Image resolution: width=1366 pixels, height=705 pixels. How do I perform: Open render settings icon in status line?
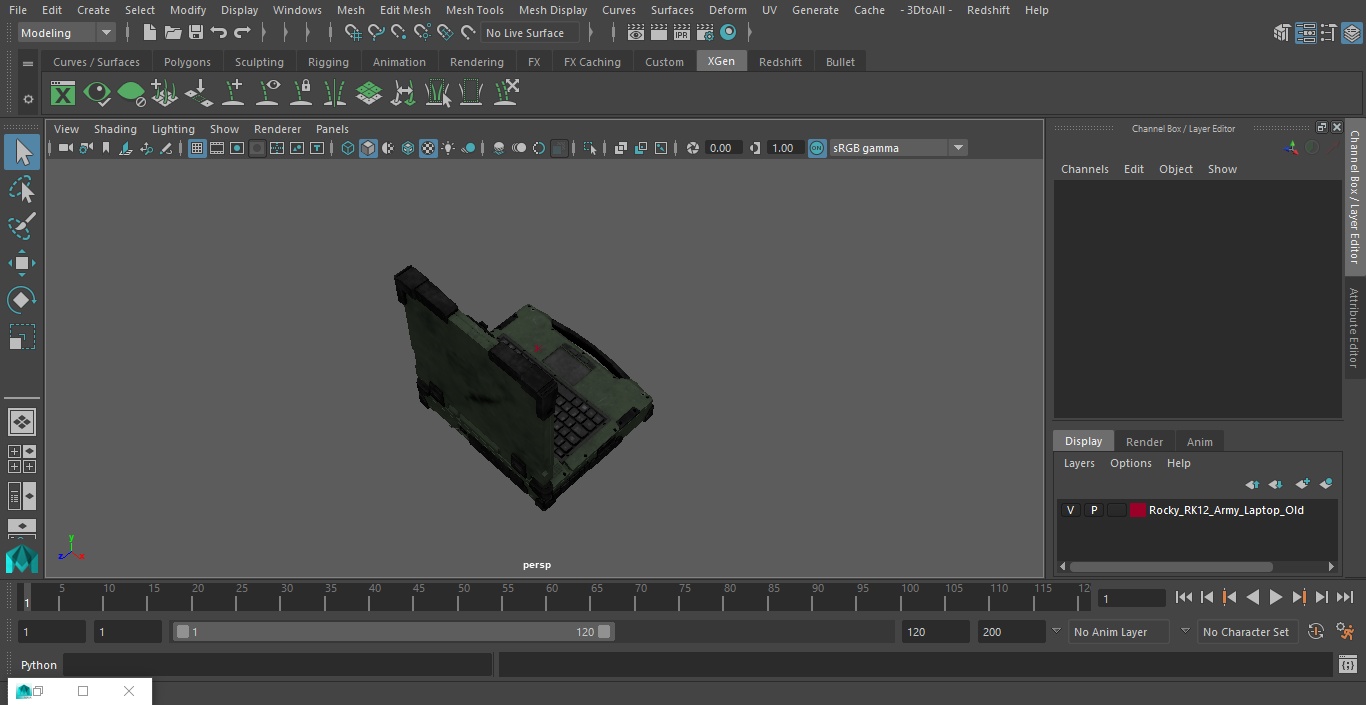point(705,33)
